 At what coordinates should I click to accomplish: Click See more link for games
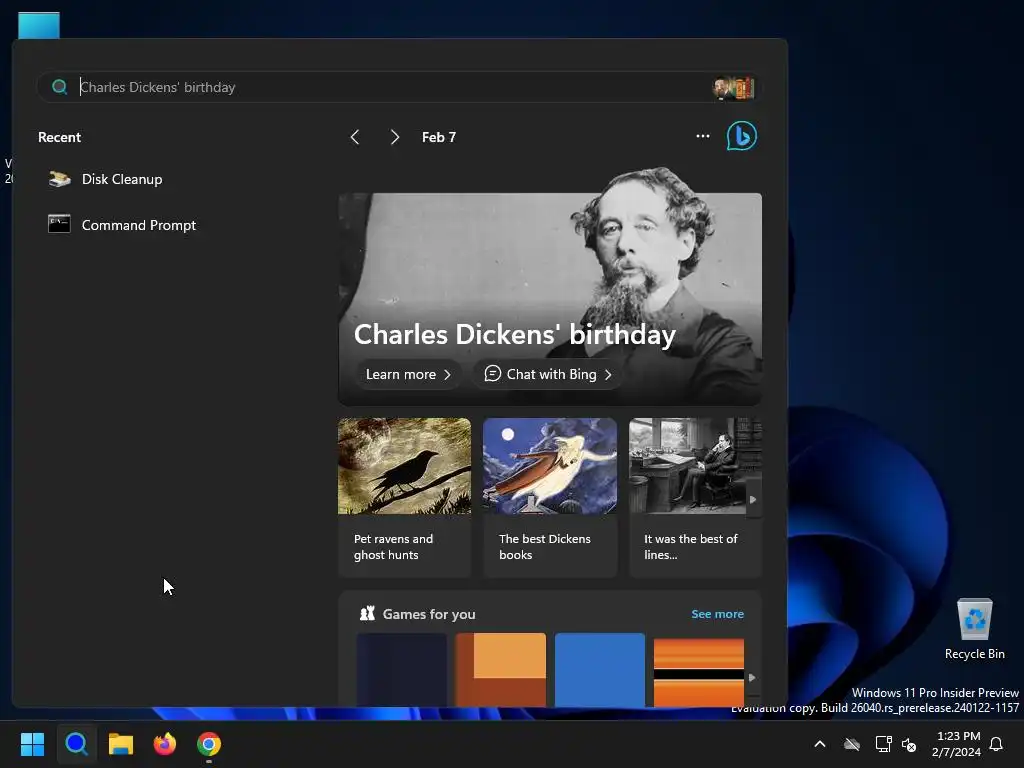[717, 614]
